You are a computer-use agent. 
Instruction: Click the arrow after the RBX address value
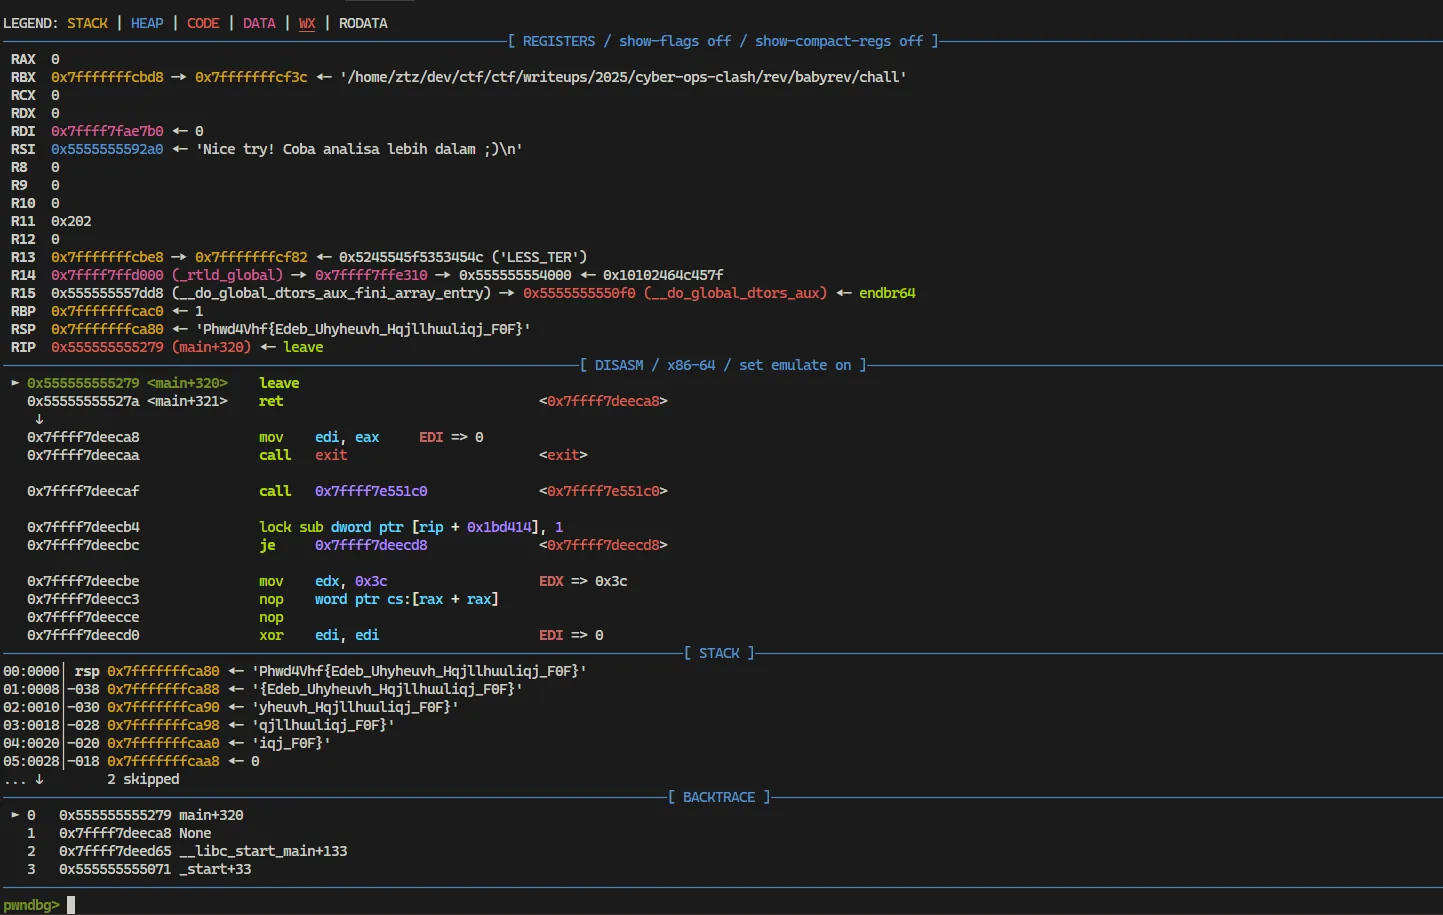[x=179, y=77]
